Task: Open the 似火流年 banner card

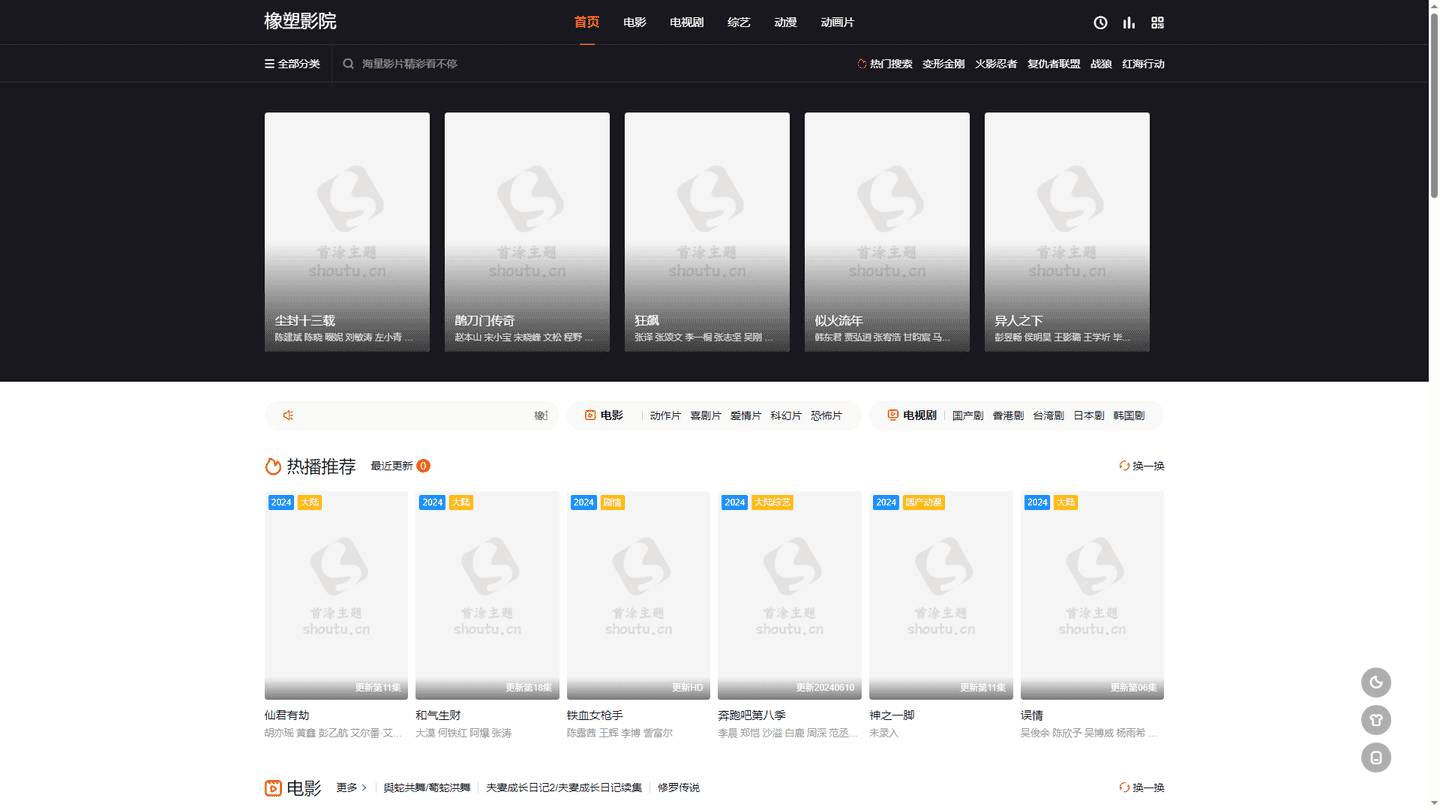Action: tap(887, 232)
